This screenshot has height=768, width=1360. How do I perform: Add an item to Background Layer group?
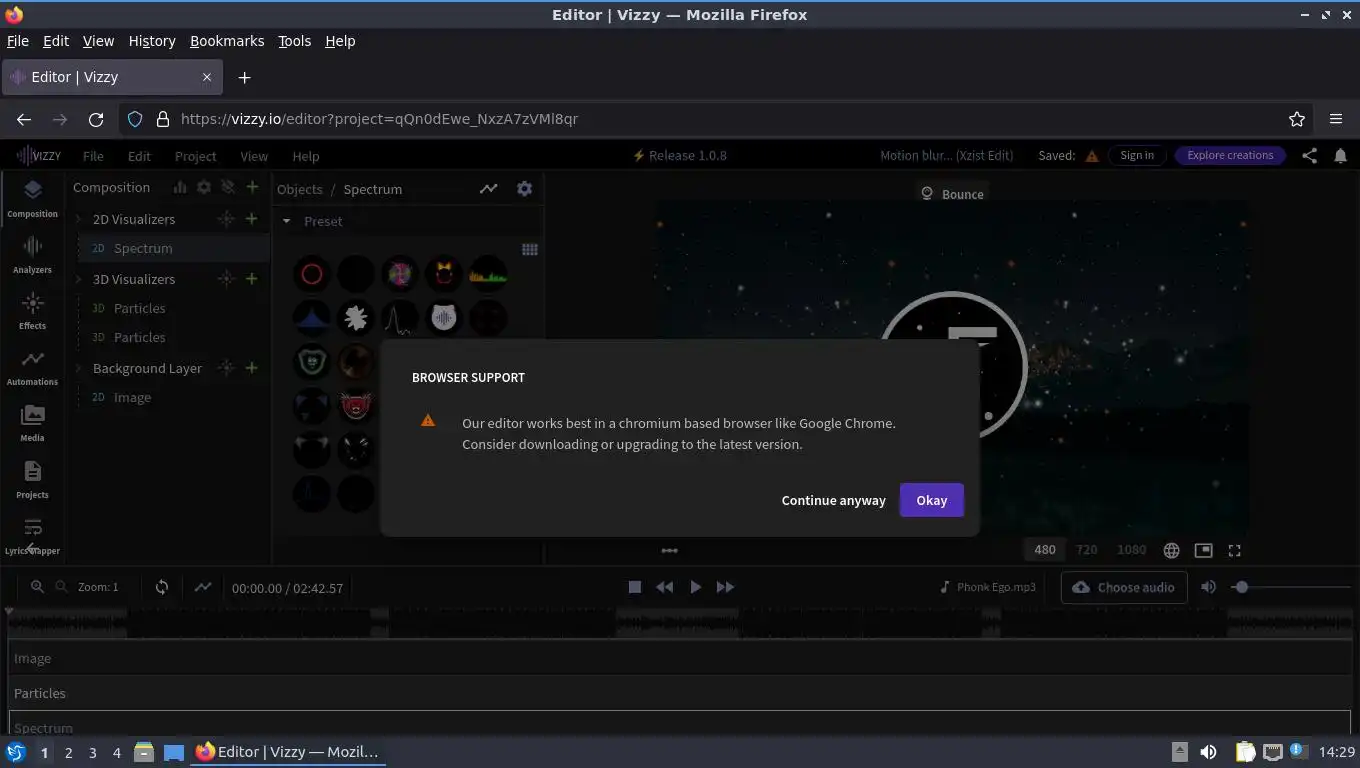coord(251,368)
